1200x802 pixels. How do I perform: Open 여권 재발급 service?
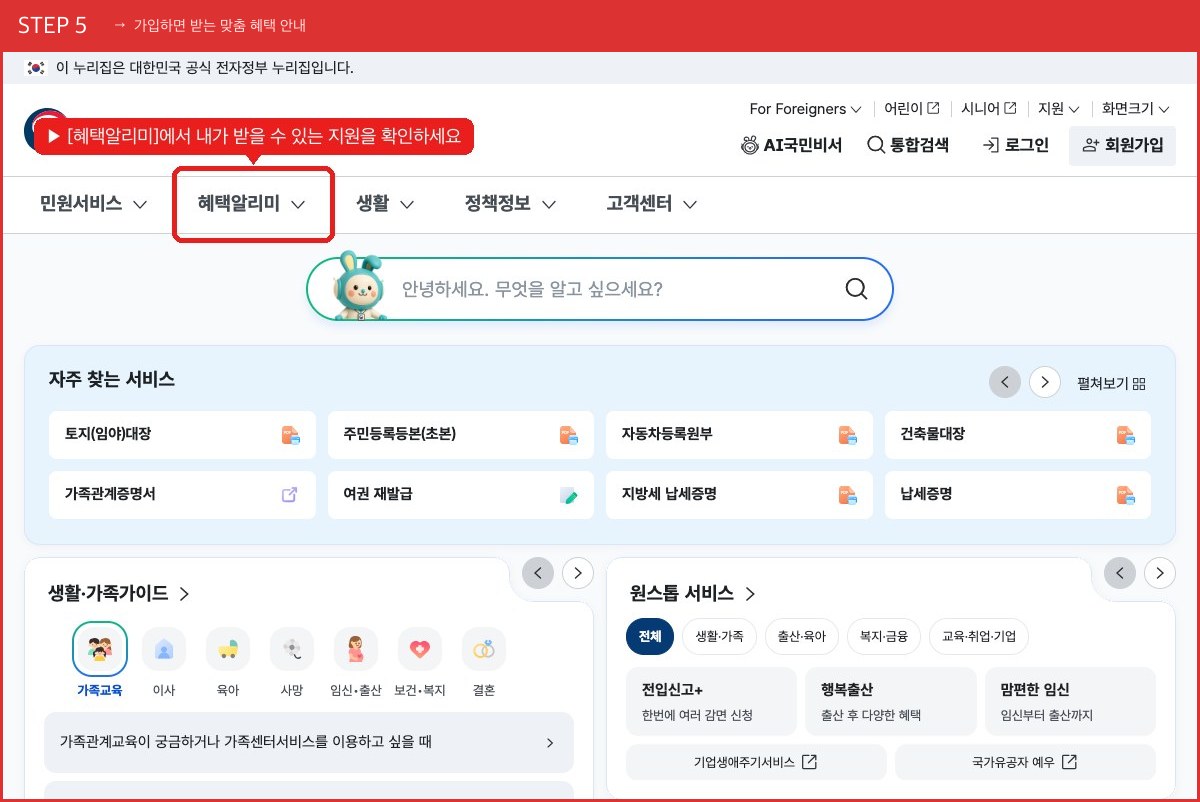pos(461,494)
